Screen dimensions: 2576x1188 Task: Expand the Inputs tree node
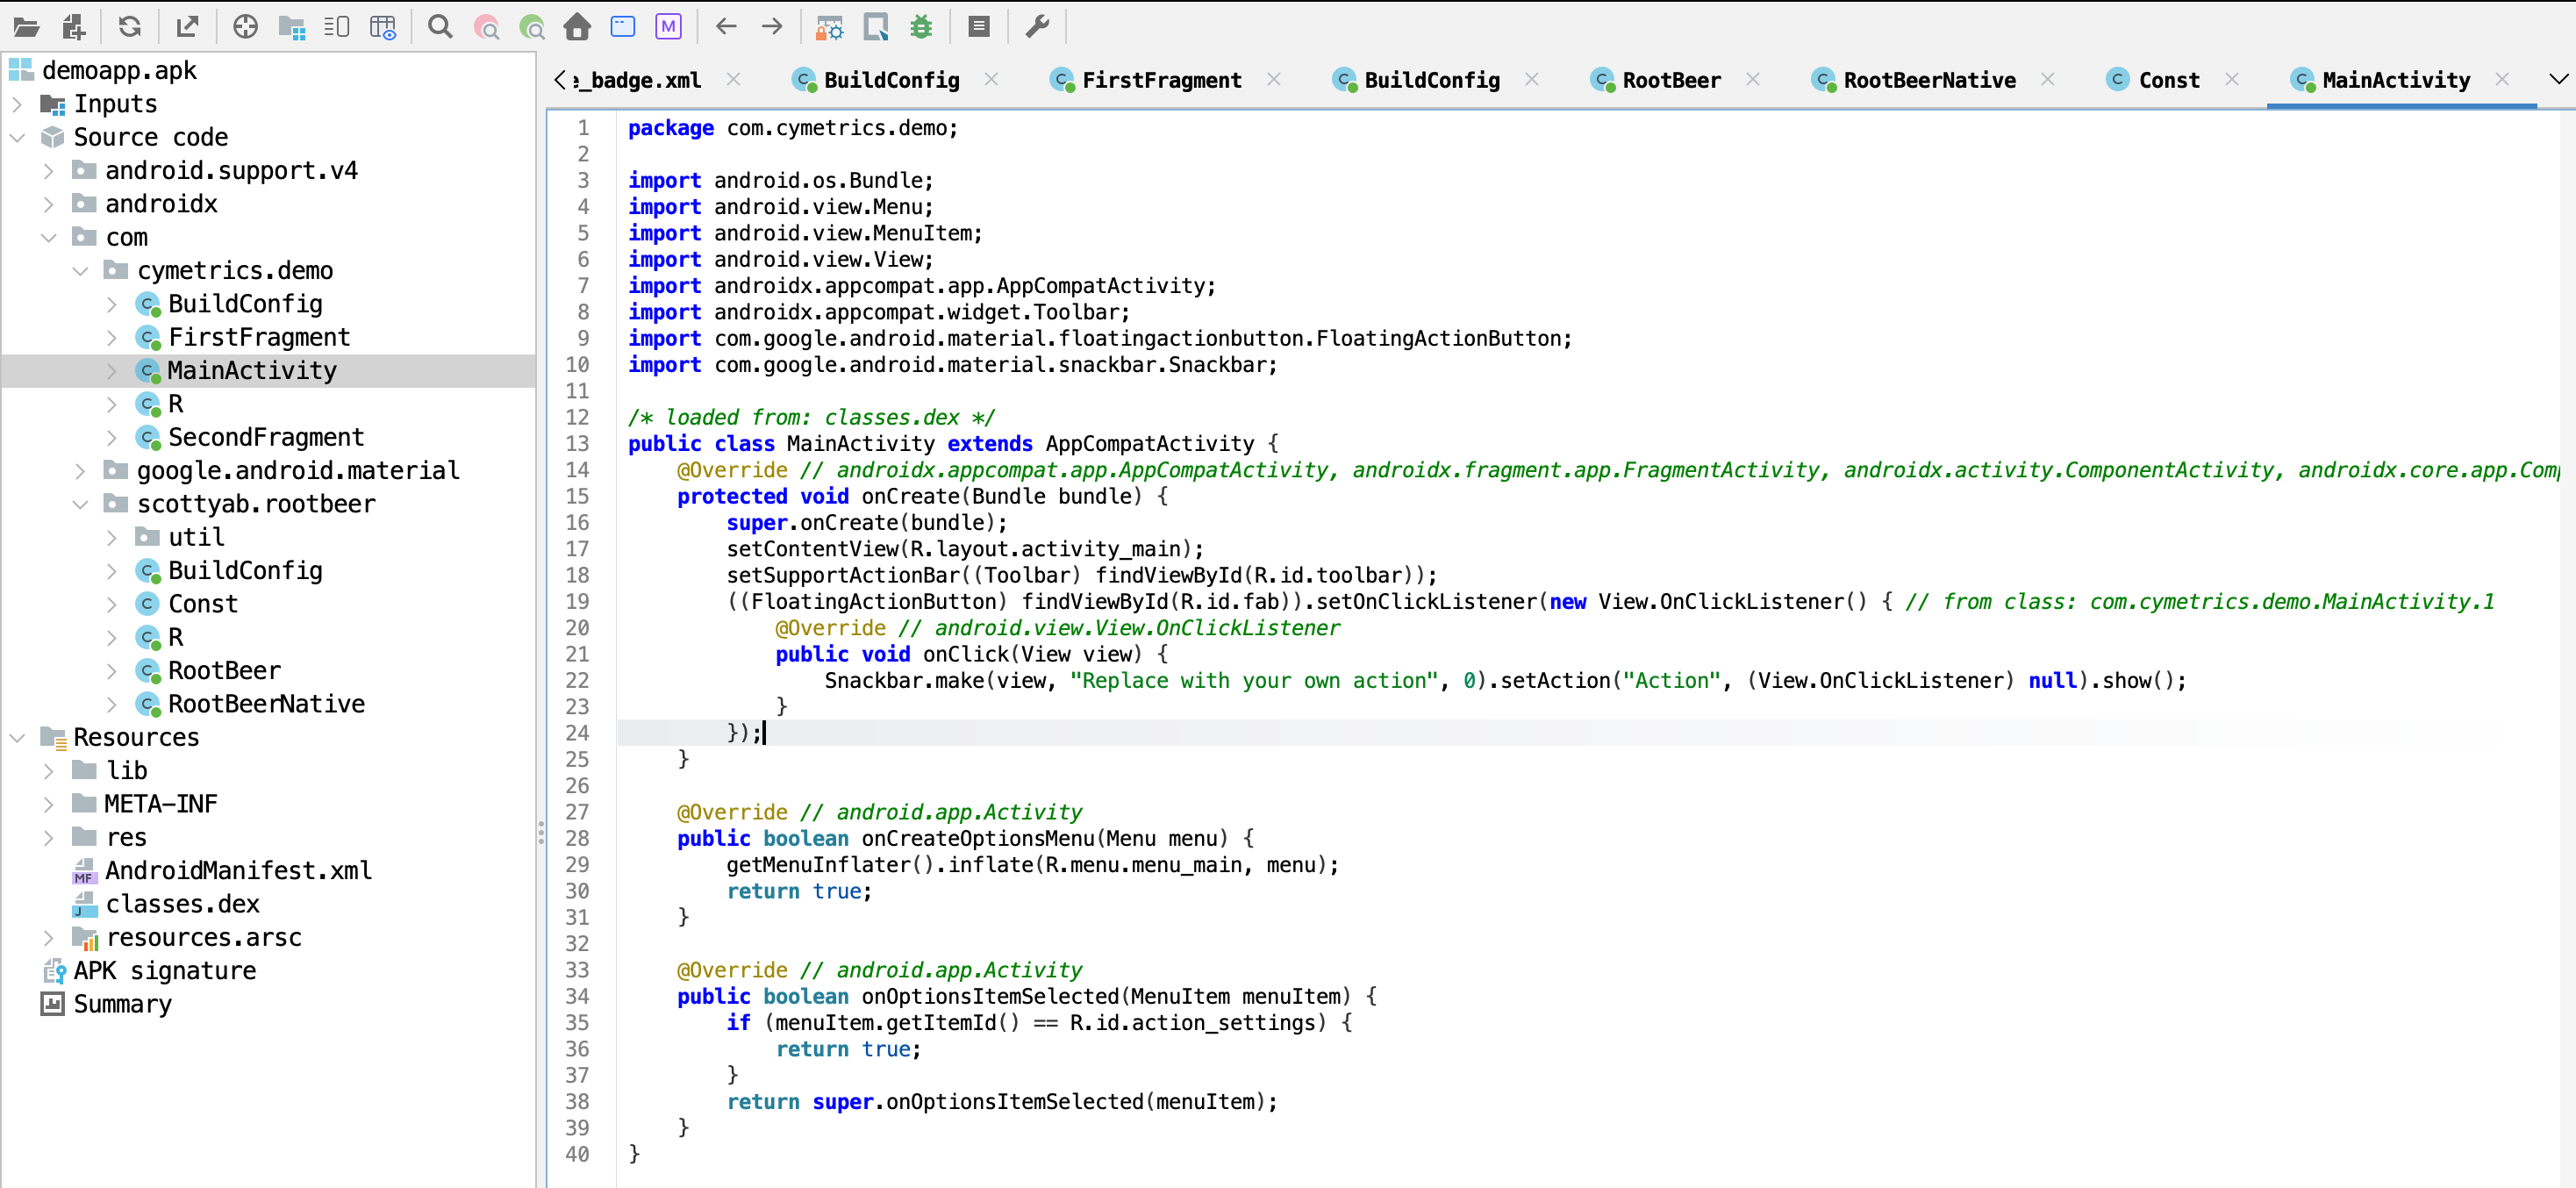coord(17,104)
